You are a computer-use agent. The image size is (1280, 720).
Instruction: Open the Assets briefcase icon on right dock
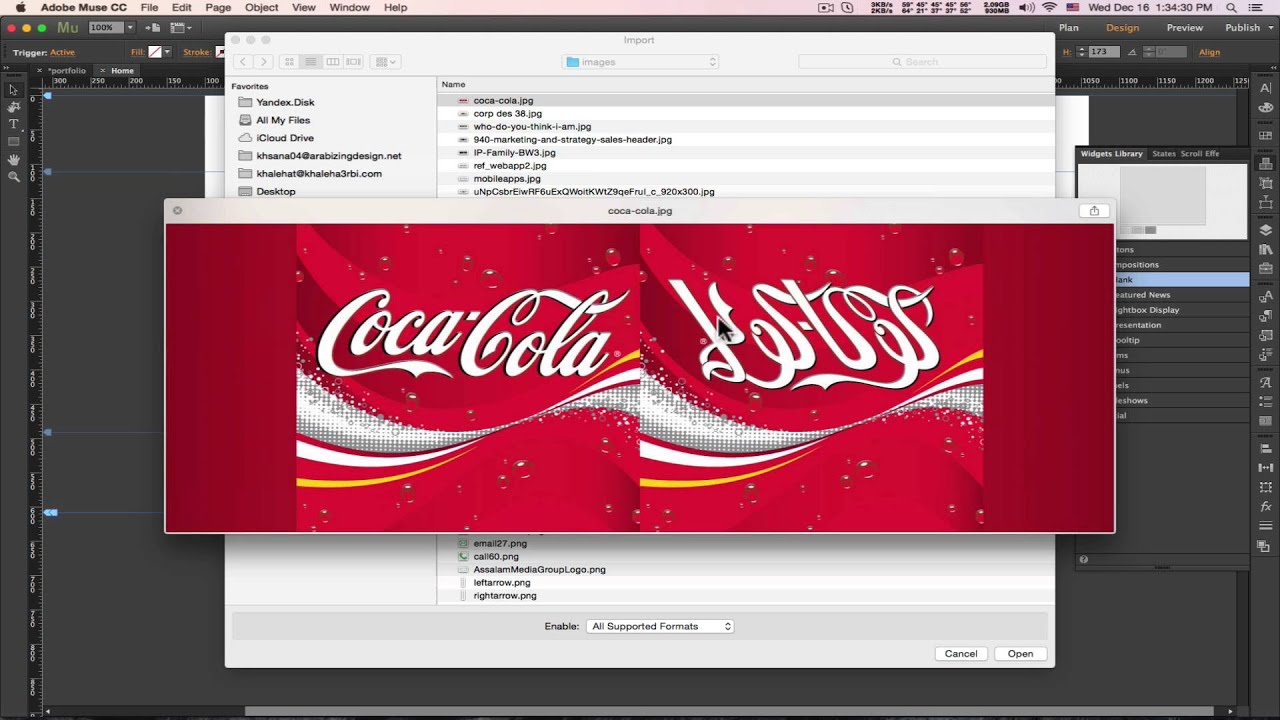pyautogui.click(x=1265, y=270)
